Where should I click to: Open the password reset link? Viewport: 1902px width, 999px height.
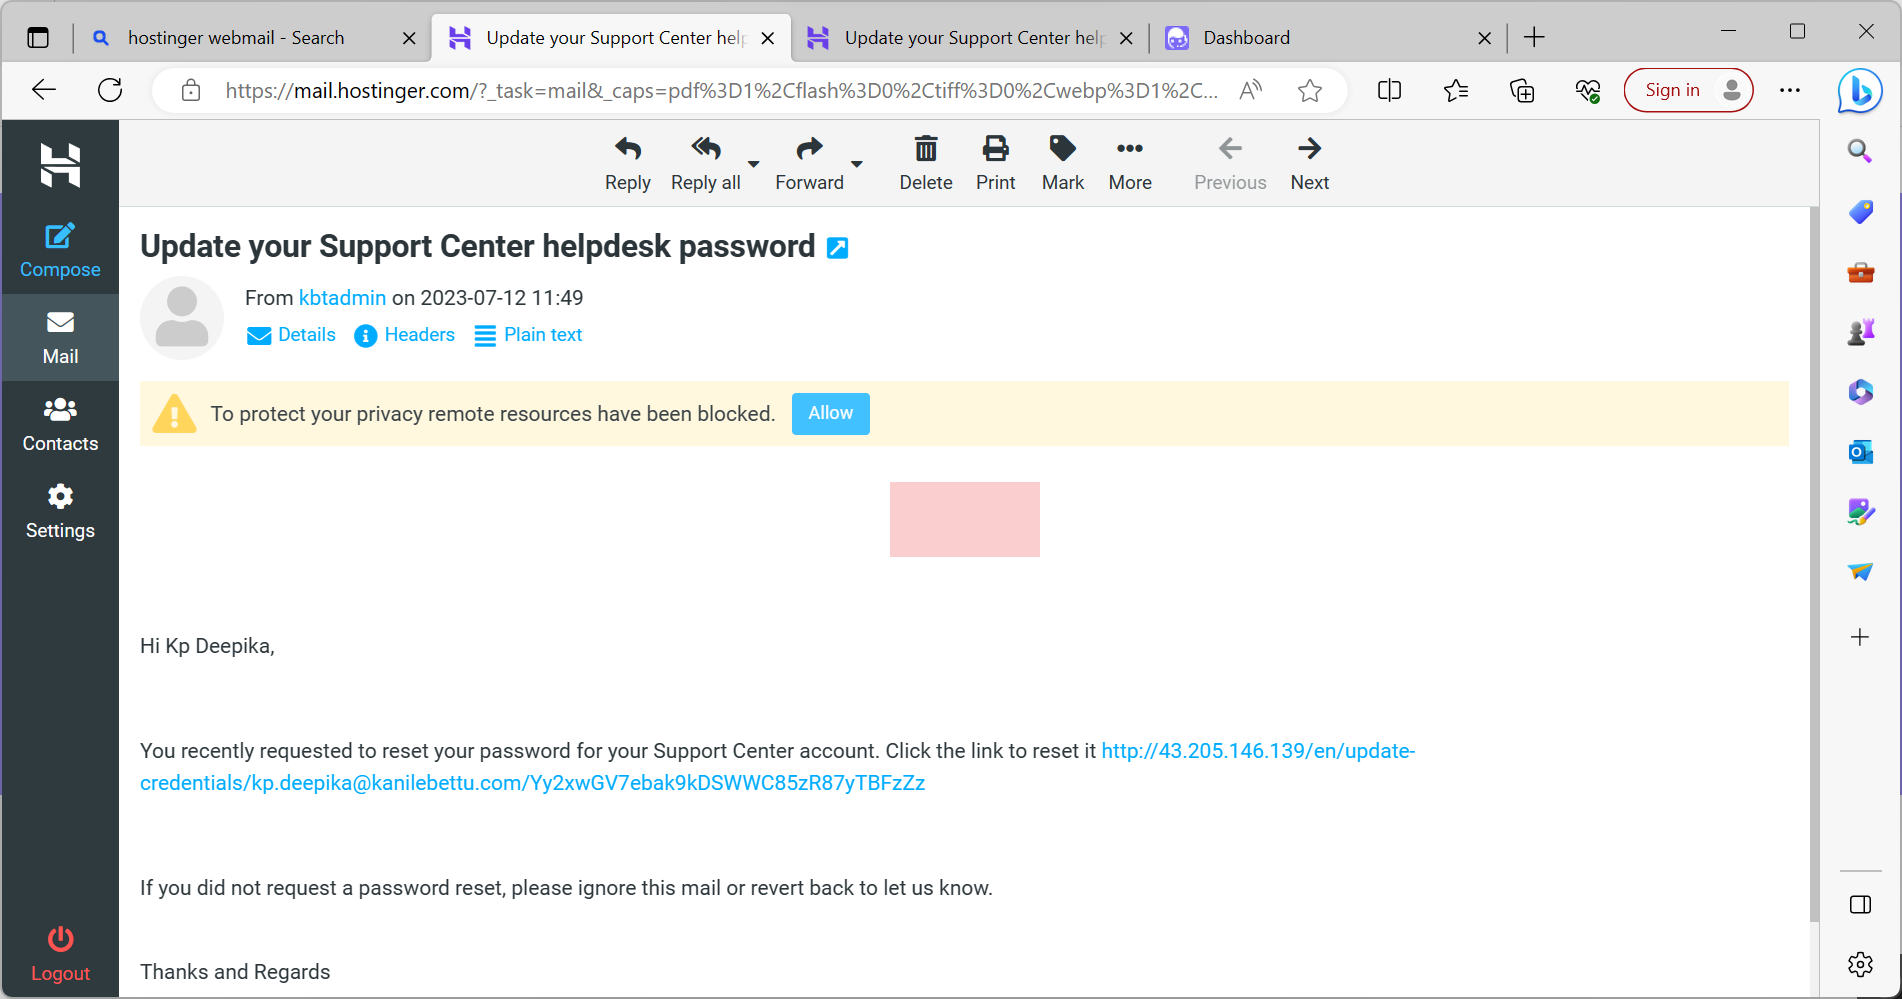click(x=777, y=767)
